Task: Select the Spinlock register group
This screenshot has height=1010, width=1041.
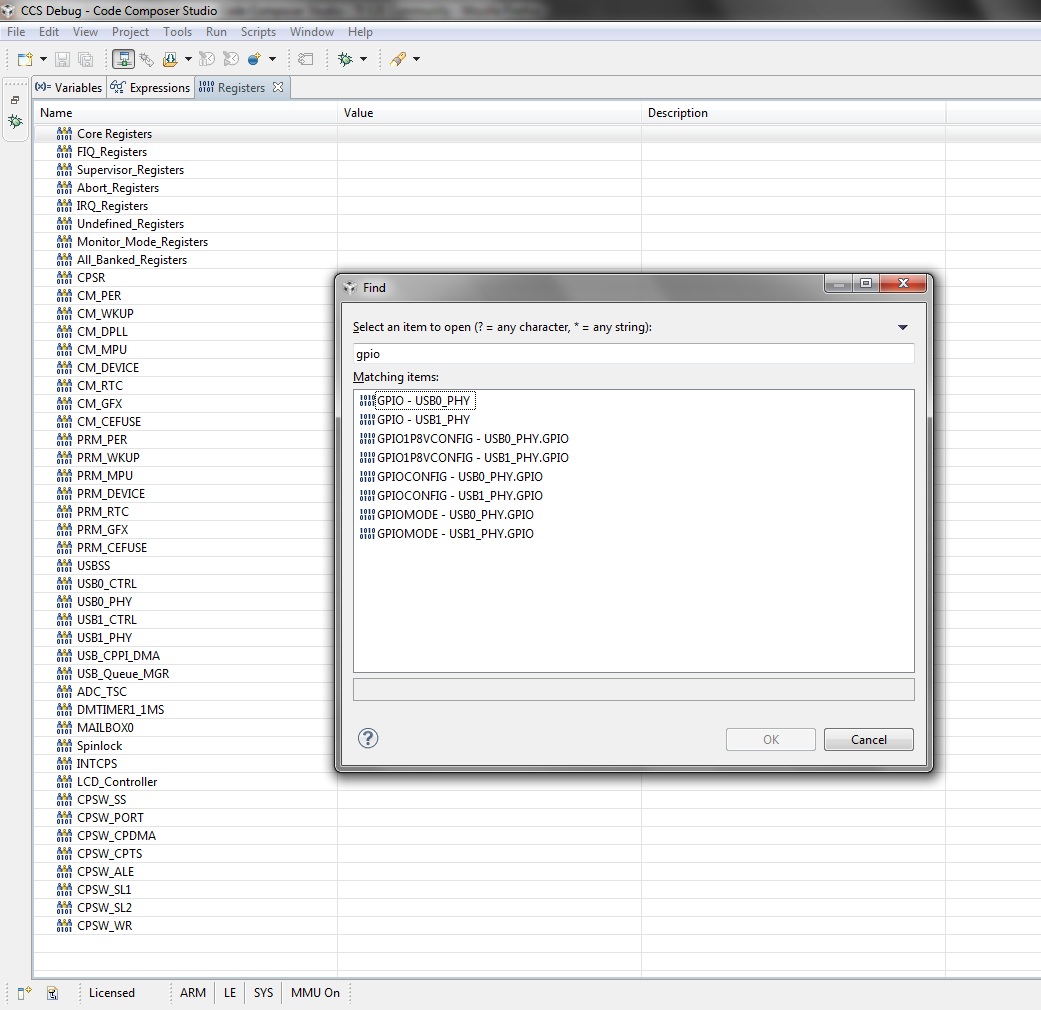Action: pyautogui.click(x=100, y=746)
